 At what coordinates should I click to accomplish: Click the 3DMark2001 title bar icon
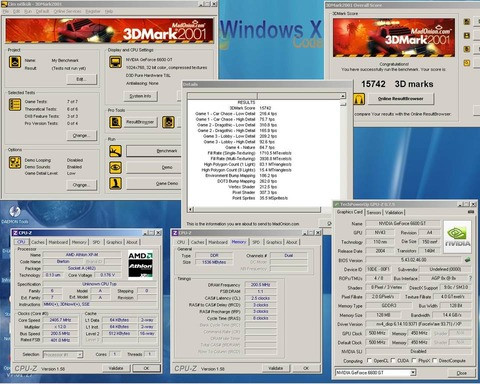5,4
